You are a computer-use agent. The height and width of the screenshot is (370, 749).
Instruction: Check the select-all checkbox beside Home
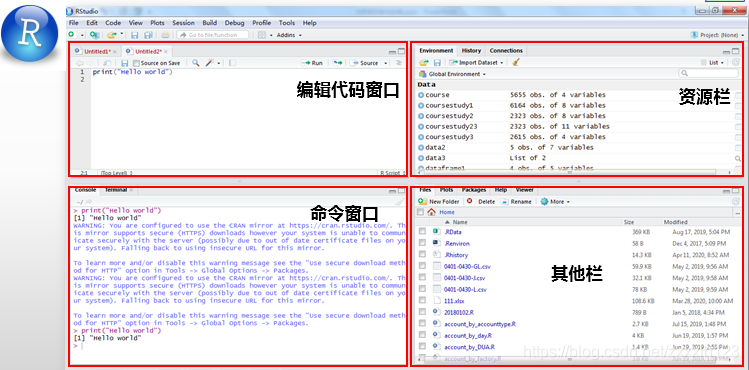coord(421,212)
